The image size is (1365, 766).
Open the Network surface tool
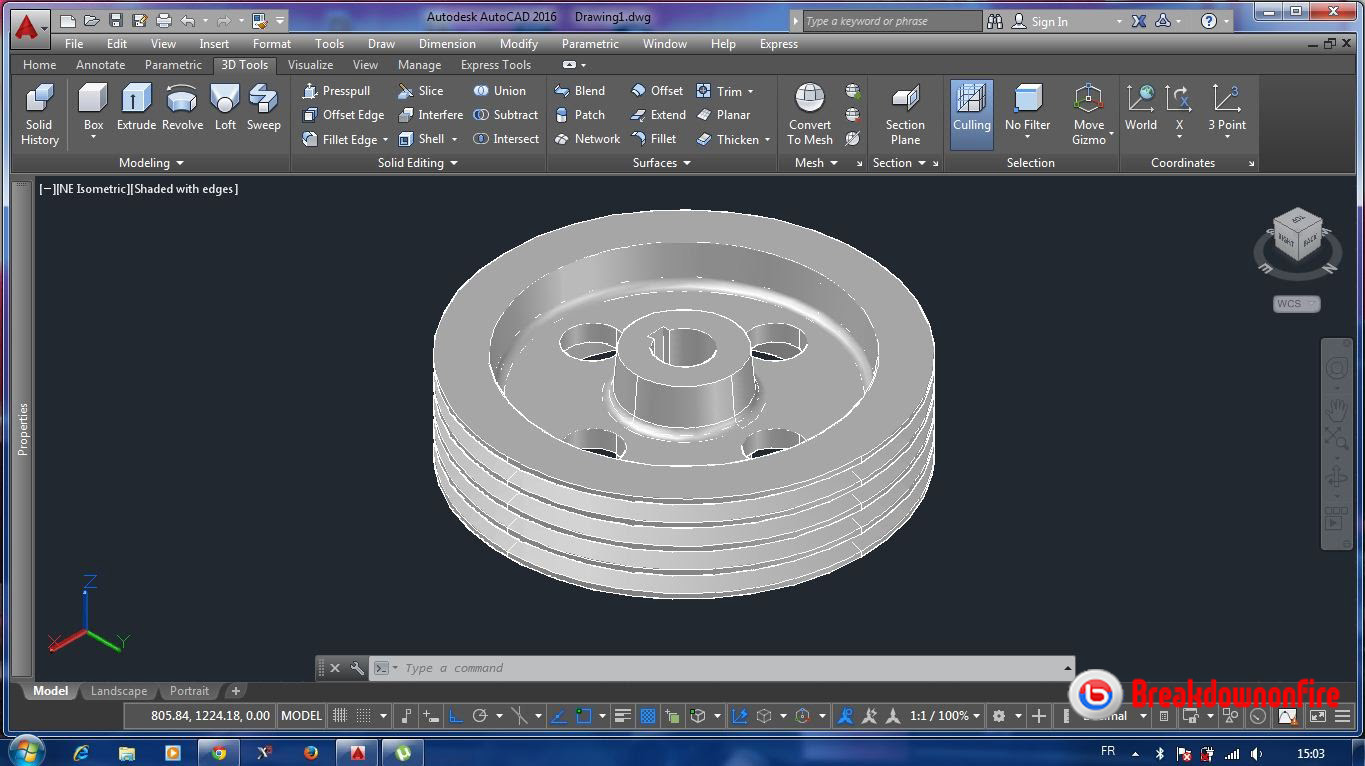tap(587, 139)
